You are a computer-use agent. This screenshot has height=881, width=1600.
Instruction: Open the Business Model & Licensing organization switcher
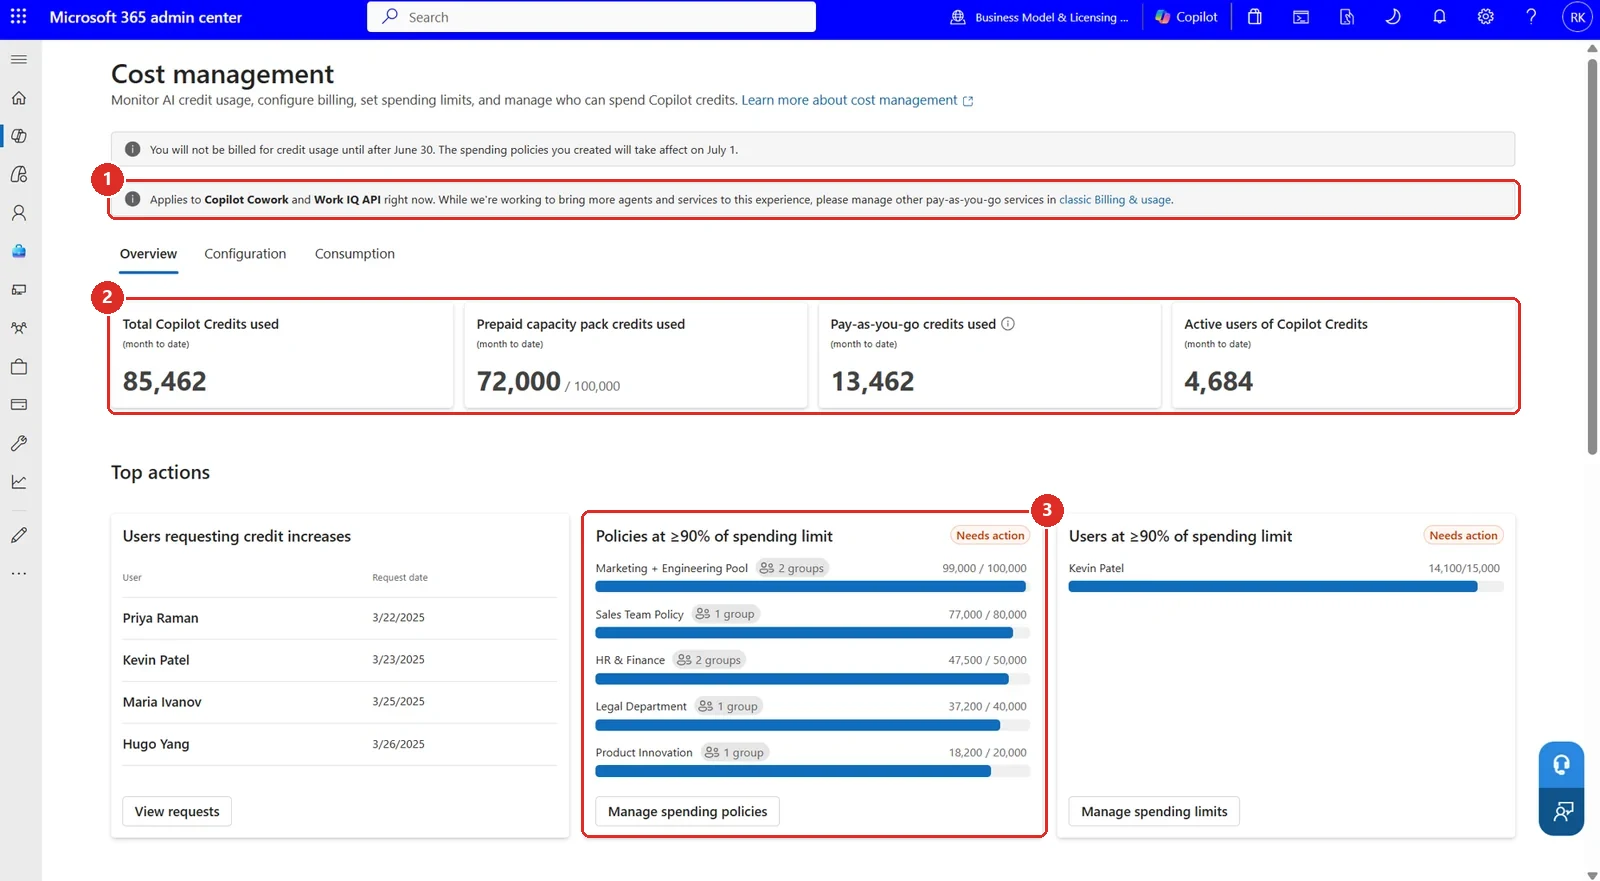tap(1039, 17)
